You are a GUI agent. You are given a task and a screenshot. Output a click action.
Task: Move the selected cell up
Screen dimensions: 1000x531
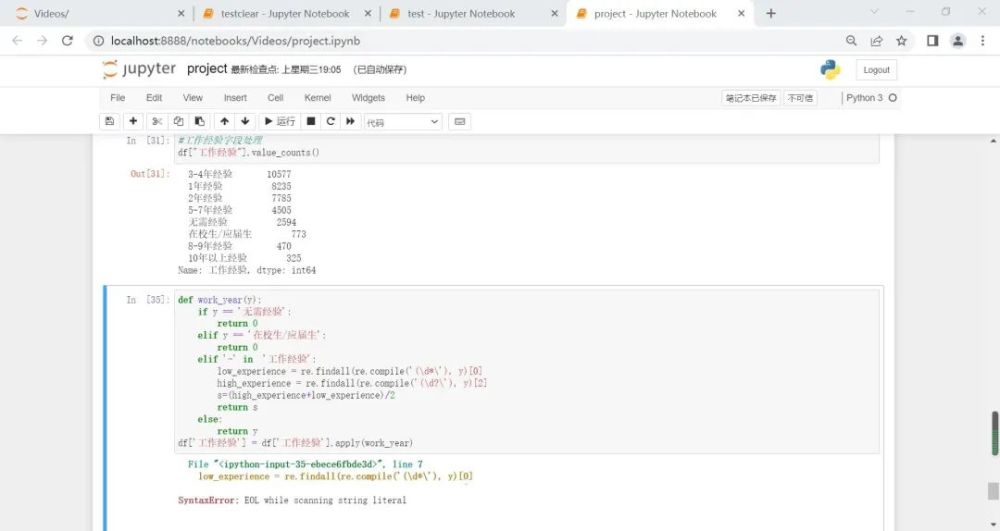pos(224,121)
